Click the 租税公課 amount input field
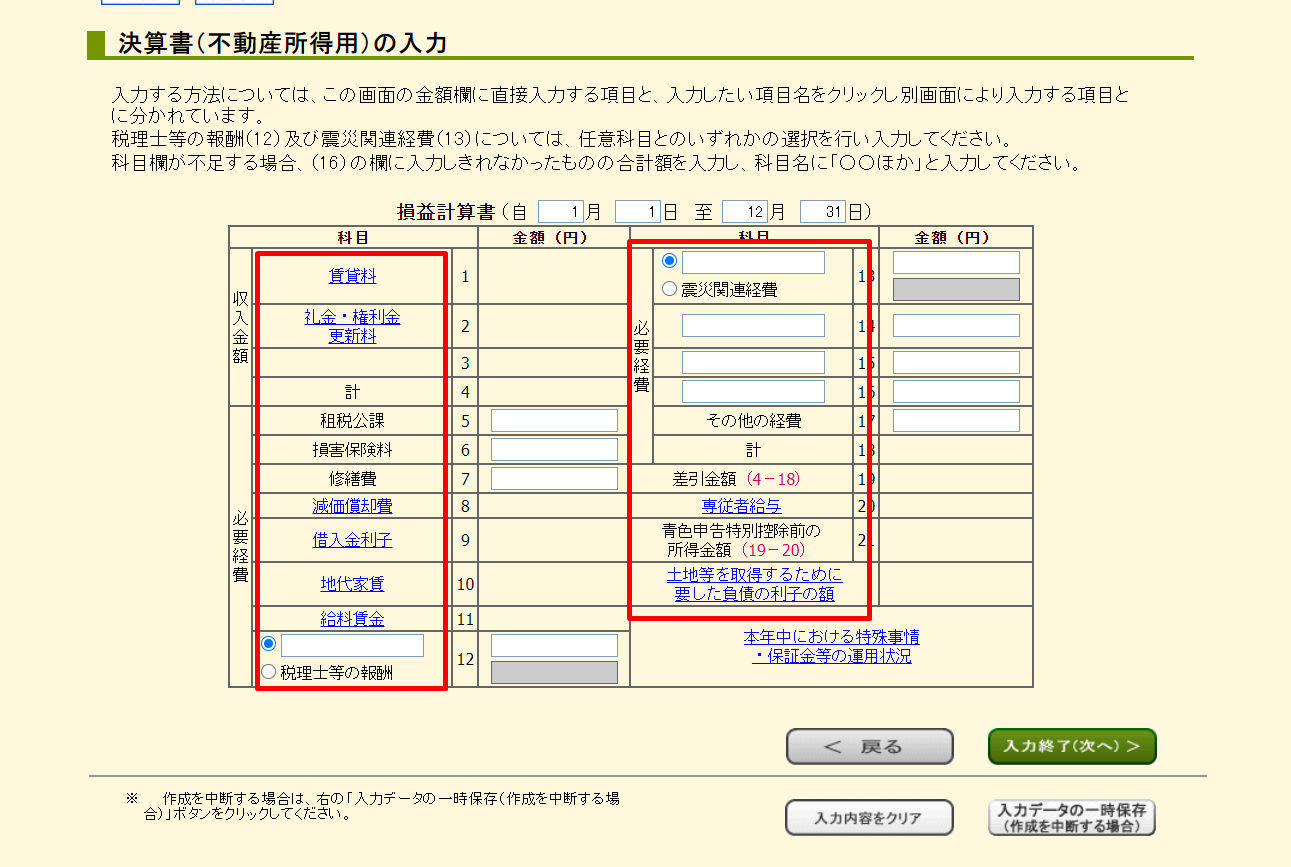This screenshot has width=1291, height=867. 554,421
